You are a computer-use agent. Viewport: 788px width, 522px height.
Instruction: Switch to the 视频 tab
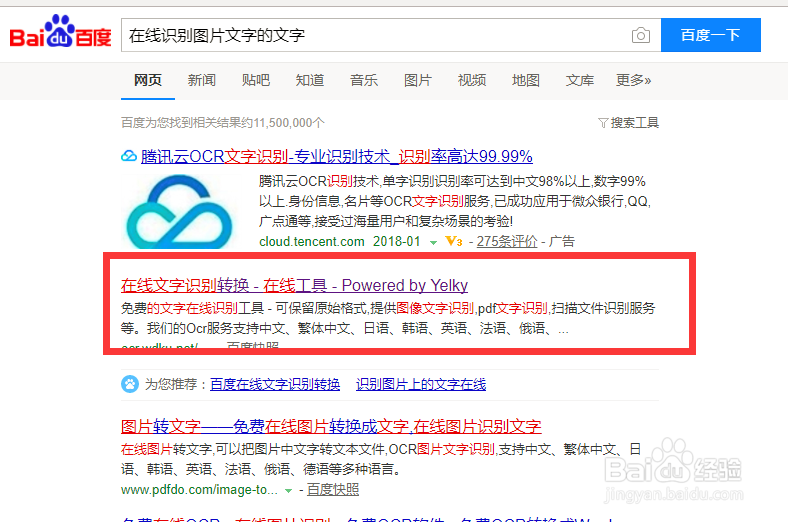(x=472, y=80)
